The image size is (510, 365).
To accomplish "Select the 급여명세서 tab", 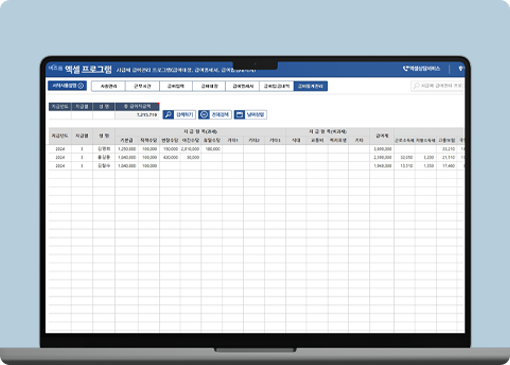I will click(x=243, y=86).
